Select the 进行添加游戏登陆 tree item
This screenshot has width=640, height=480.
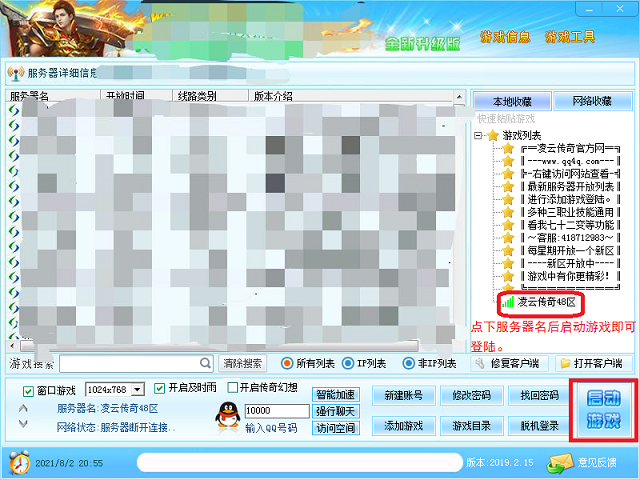[571, 200]
